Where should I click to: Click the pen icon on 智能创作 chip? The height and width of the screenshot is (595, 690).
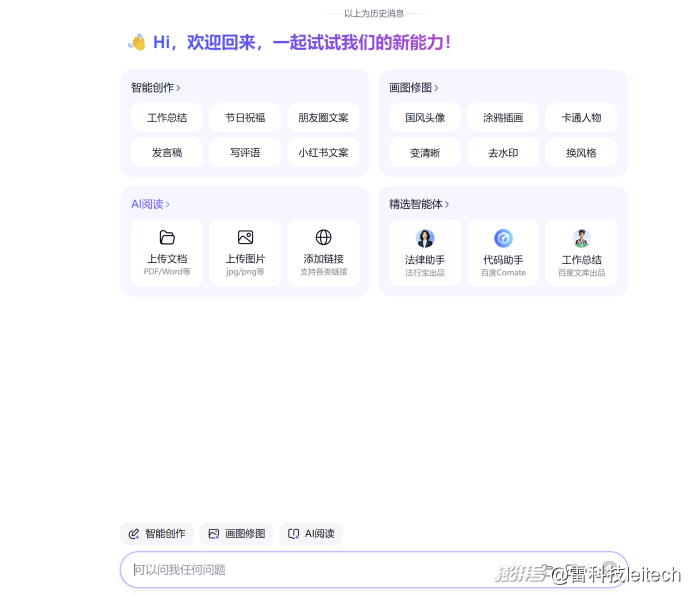click(134, 534)
